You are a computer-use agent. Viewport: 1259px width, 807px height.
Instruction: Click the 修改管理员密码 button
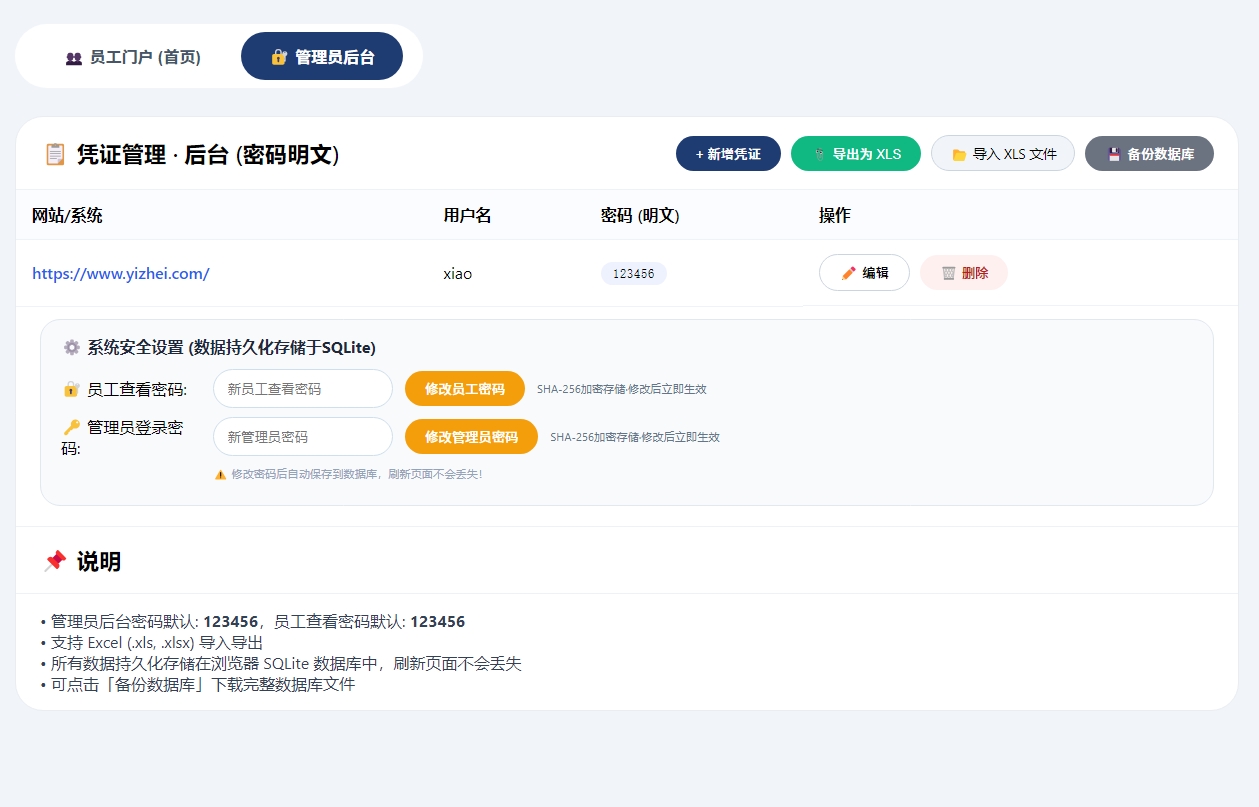click(471, 437)
